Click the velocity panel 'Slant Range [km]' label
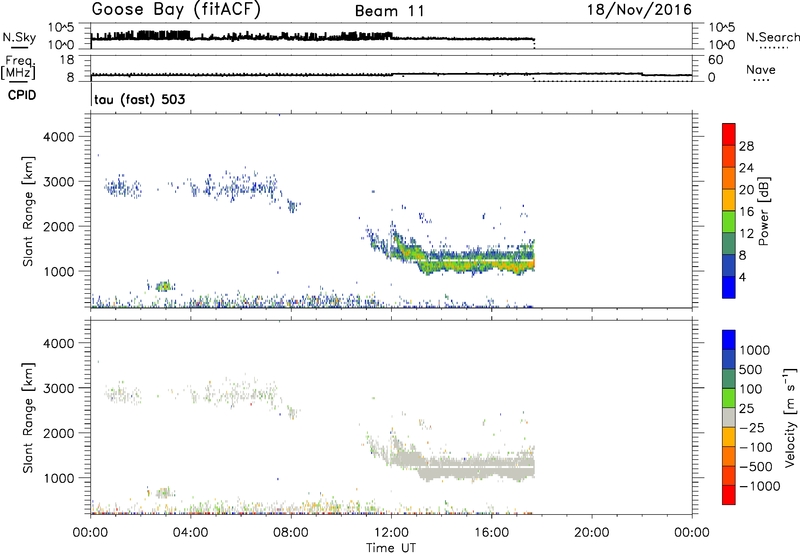The height and width of the screenshot is (554, 800). (x=28, y=418)
